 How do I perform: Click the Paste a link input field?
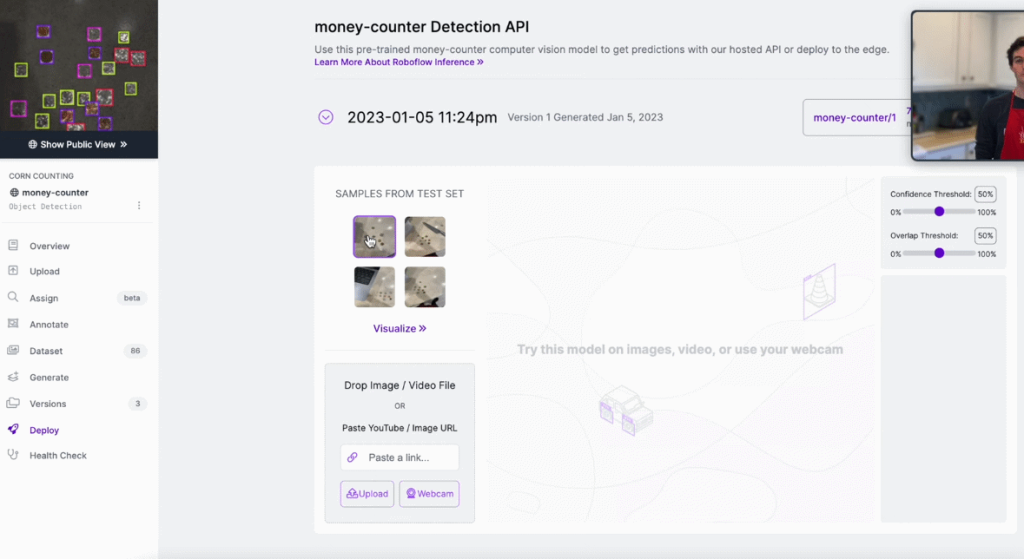(400, 457)
